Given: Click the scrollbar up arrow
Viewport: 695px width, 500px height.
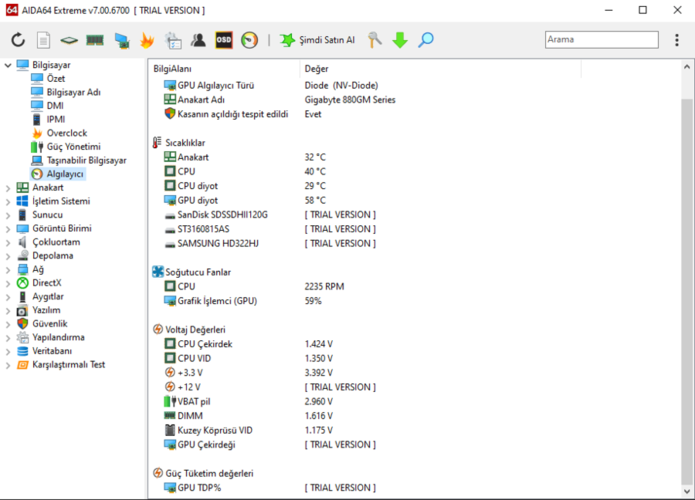Looking at the screenshot, I should click(x=687, y=67).
